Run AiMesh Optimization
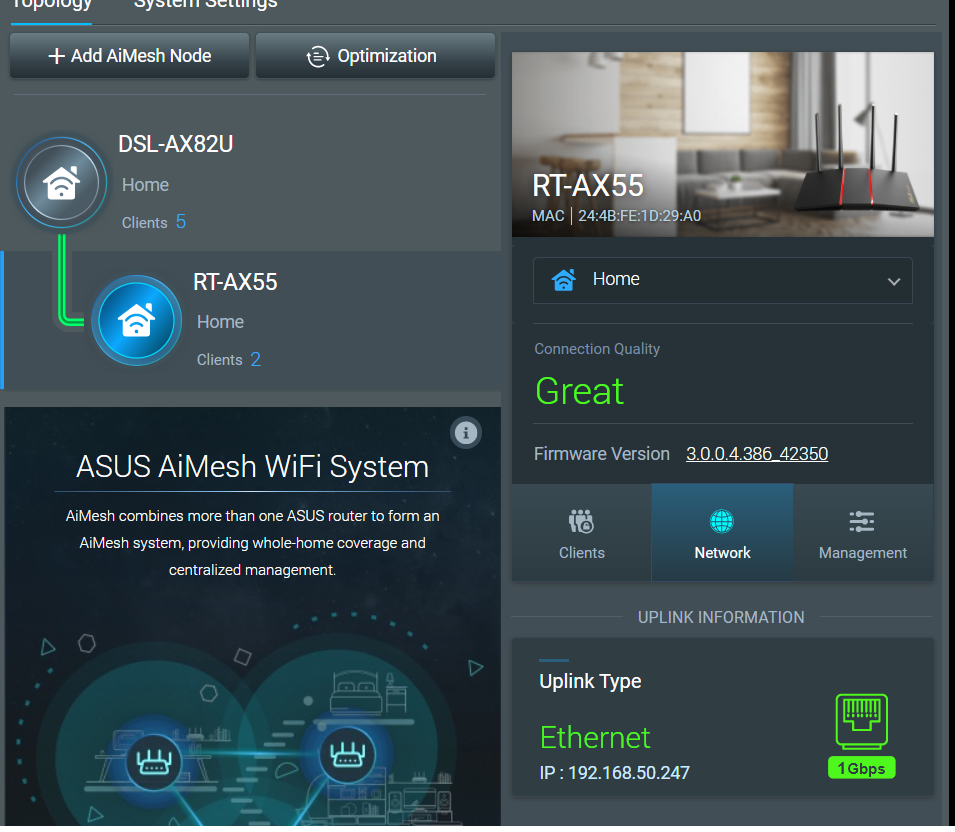Screen dimensions: 955x832 pos(375,55)
